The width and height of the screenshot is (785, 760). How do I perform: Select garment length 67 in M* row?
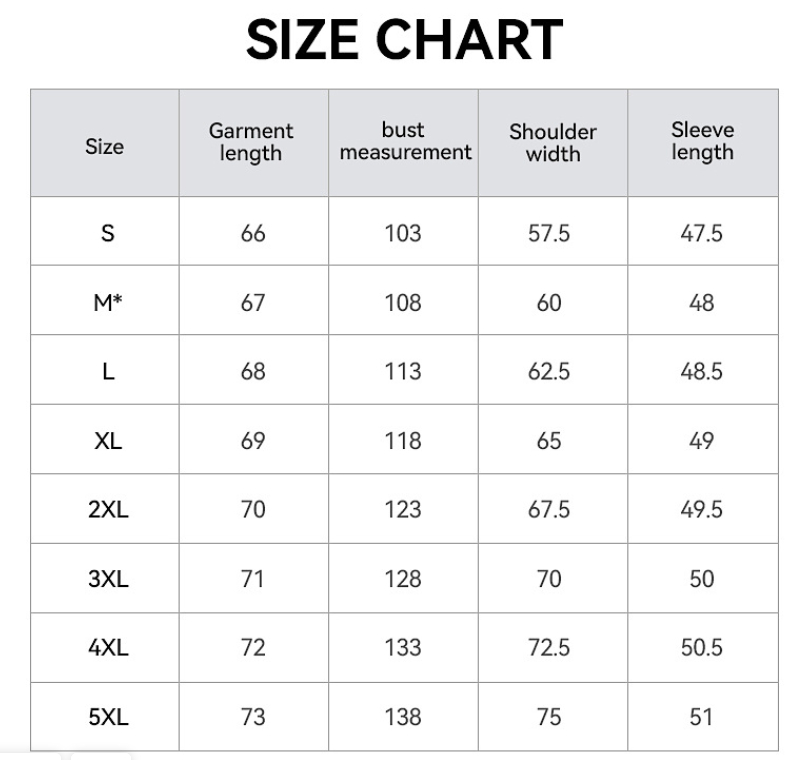tap(253, 302)
